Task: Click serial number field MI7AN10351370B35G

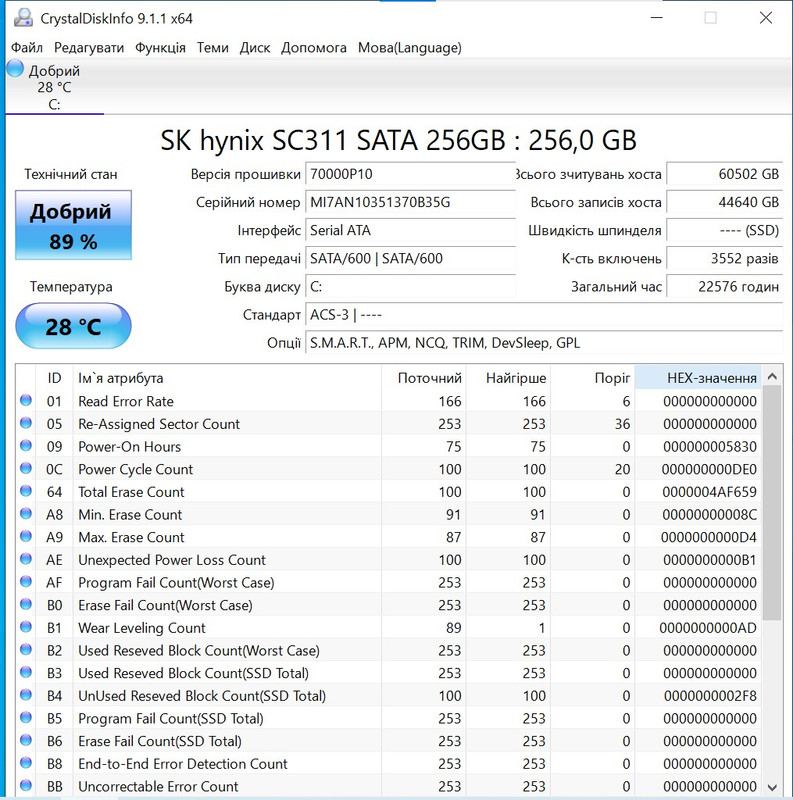Action: coord(410,203)
